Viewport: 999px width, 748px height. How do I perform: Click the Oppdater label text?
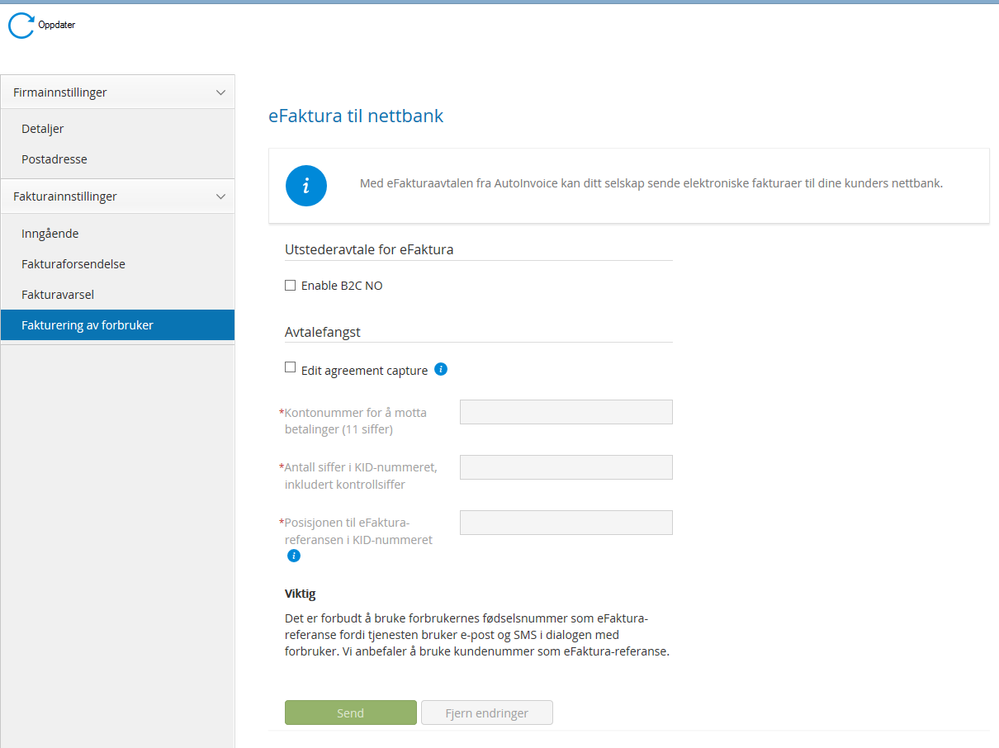pos(57,26)
